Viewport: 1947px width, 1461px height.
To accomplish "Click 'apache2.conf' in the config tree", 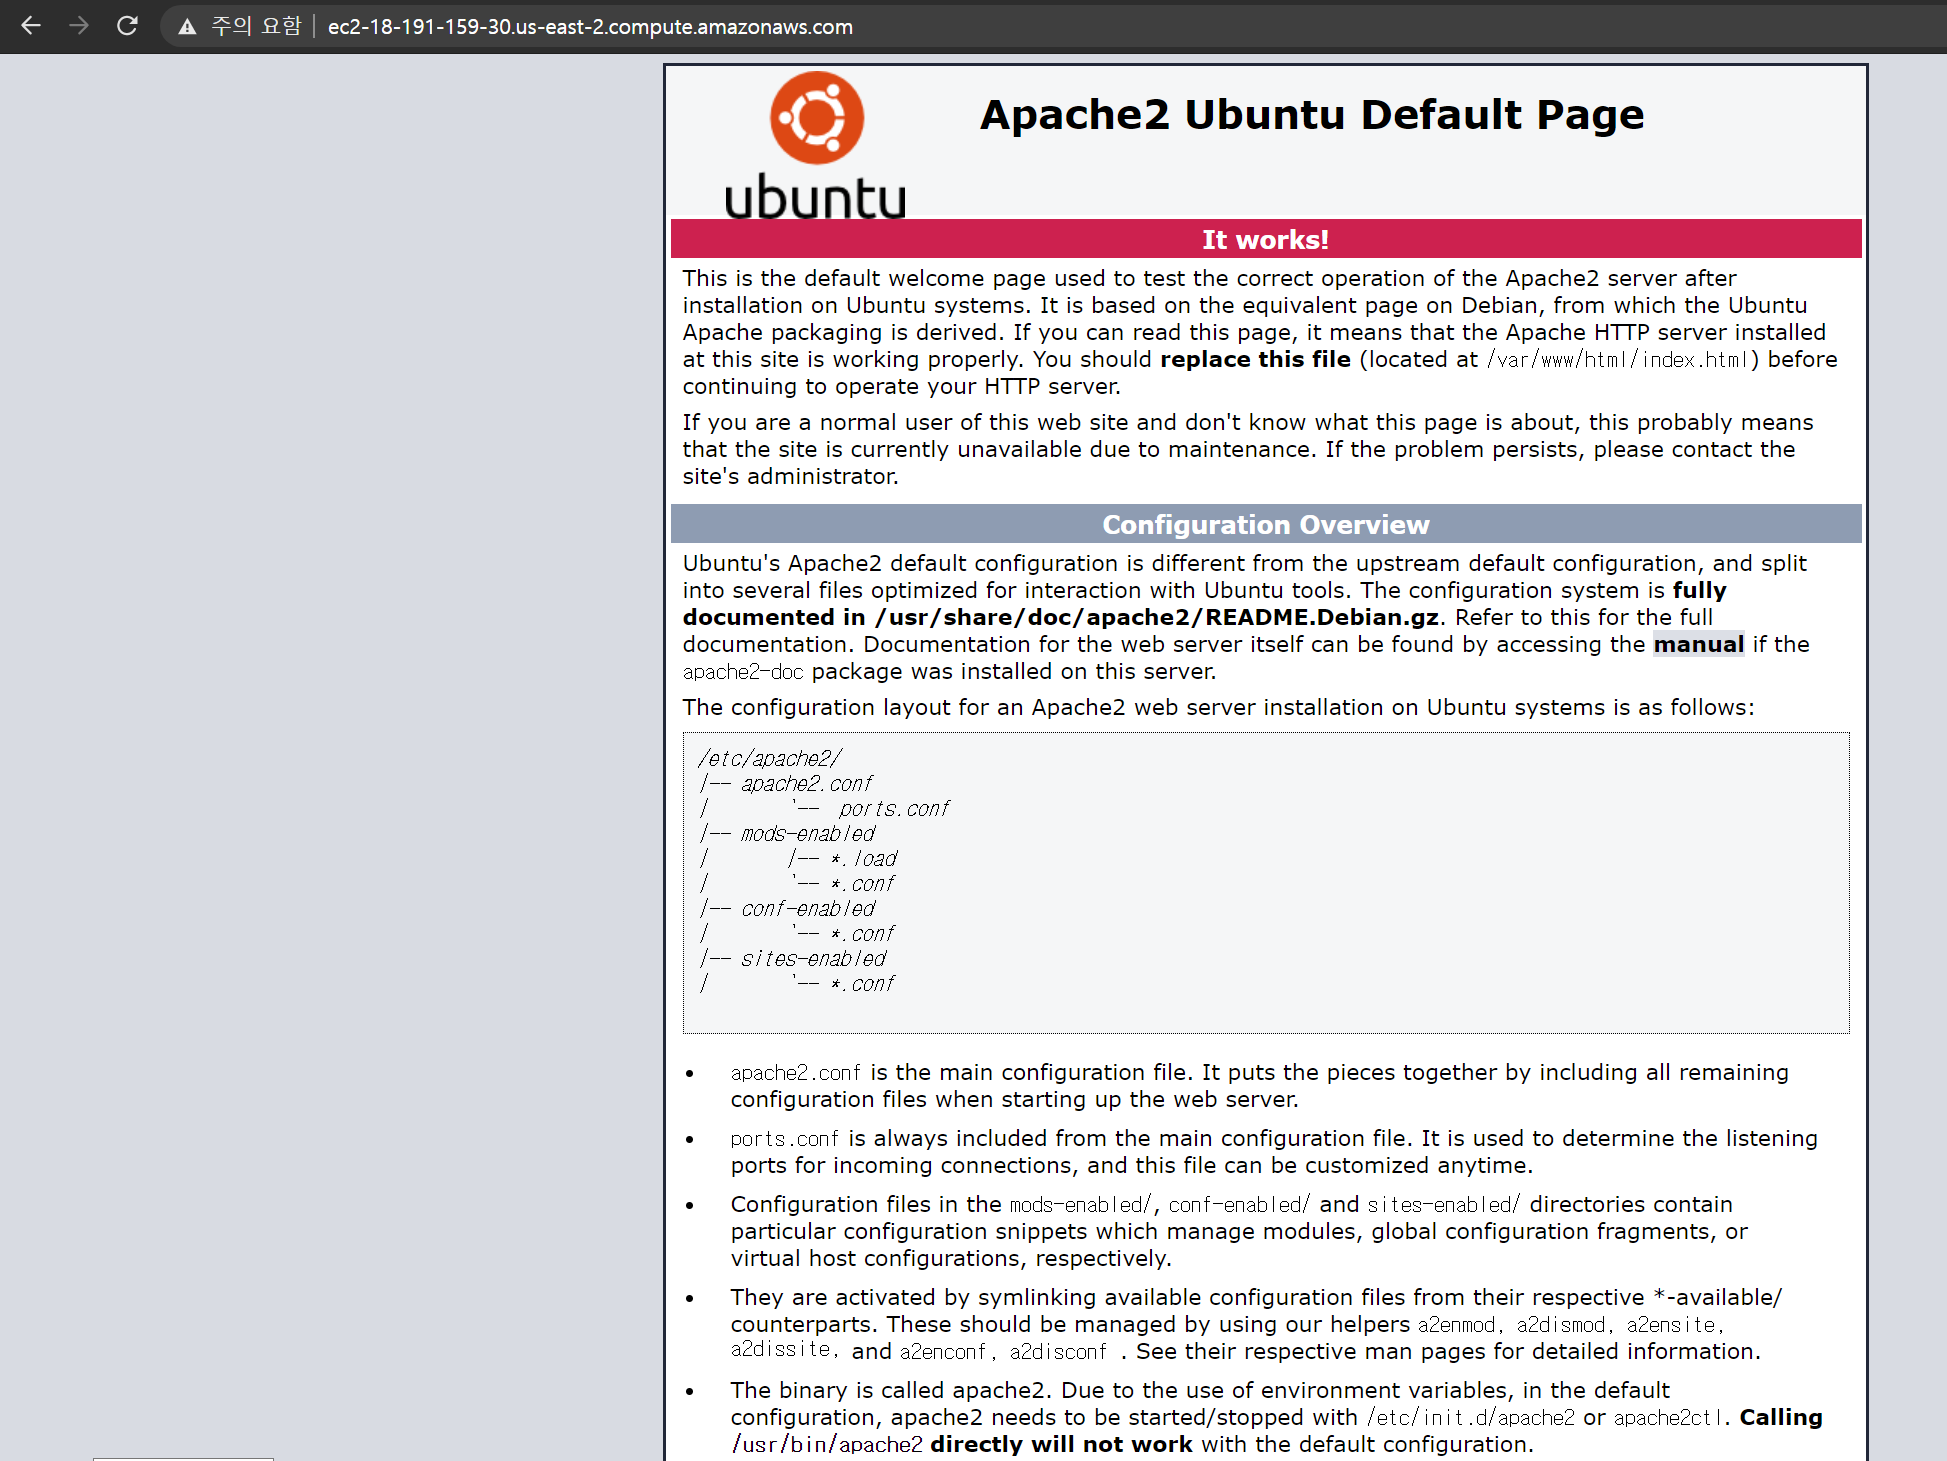I will click(x=807, y=783).
